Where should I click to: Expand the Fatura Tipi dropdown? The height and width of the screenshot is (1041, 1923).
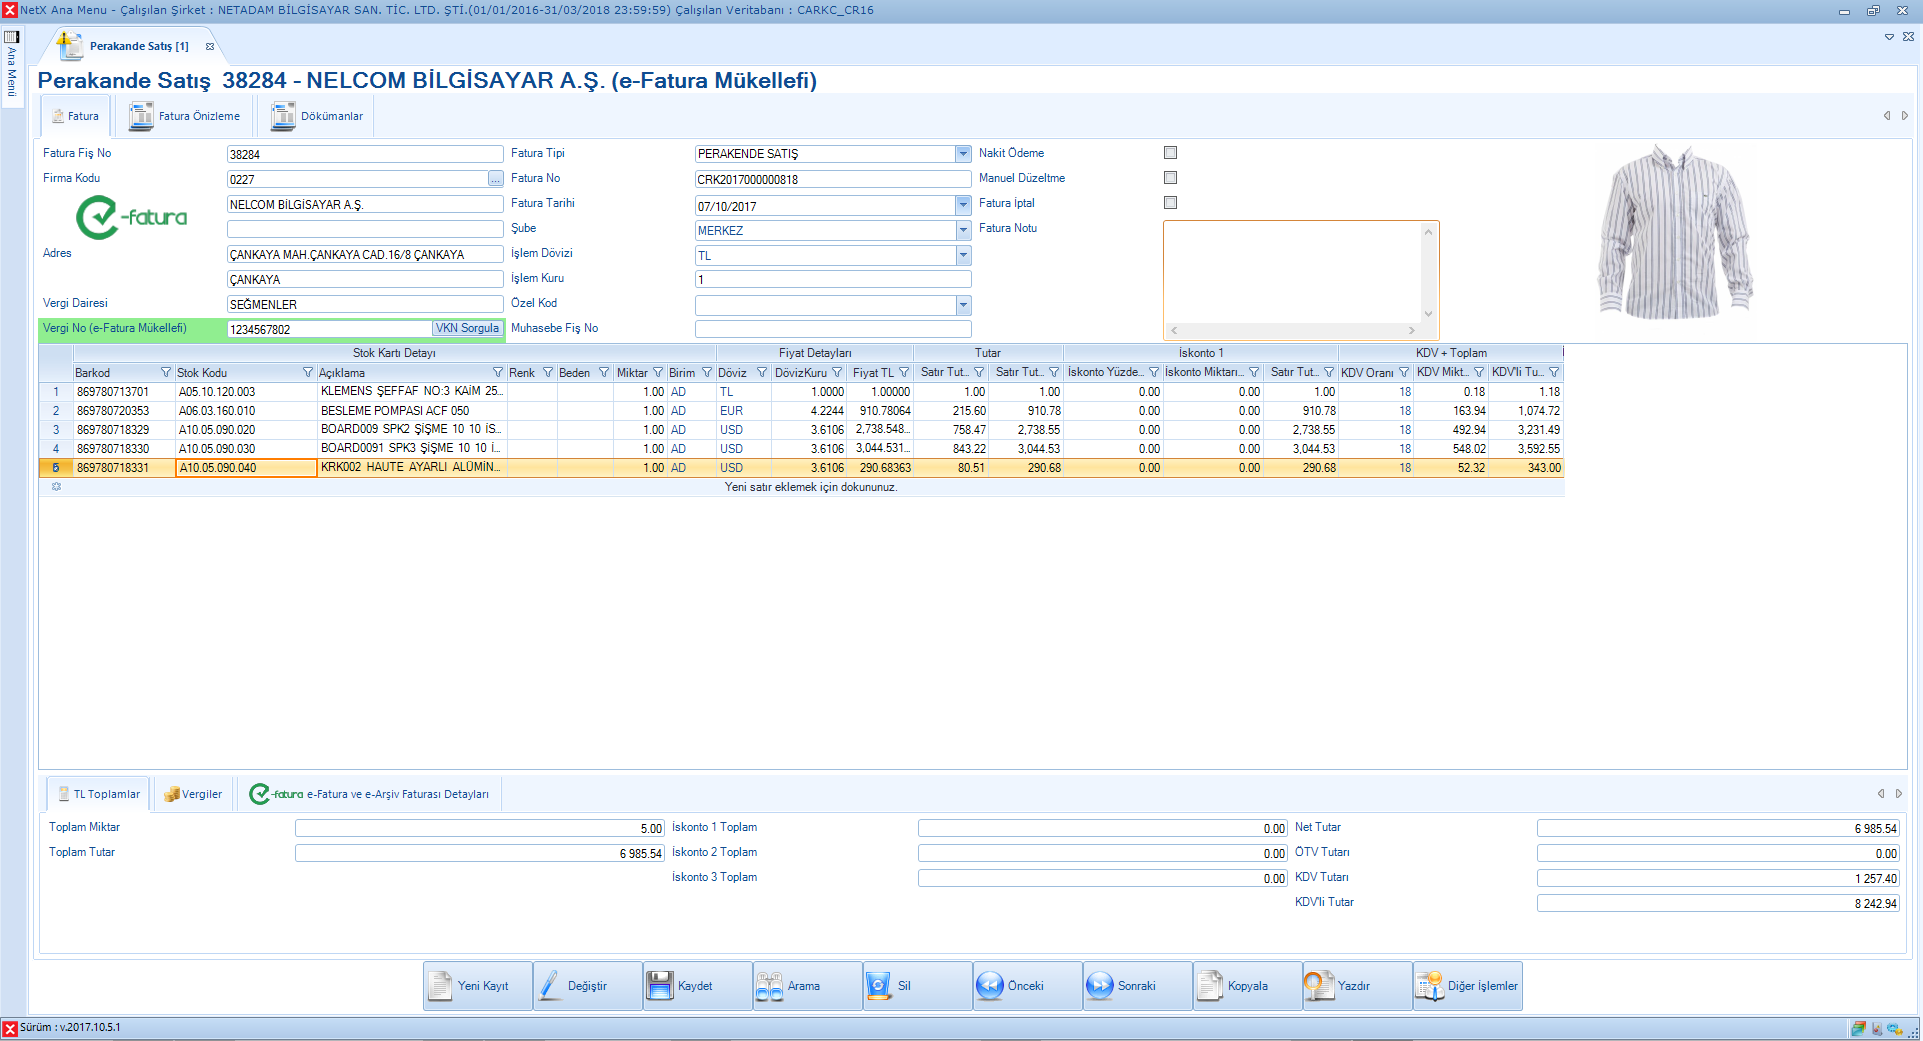coord(963,154)
